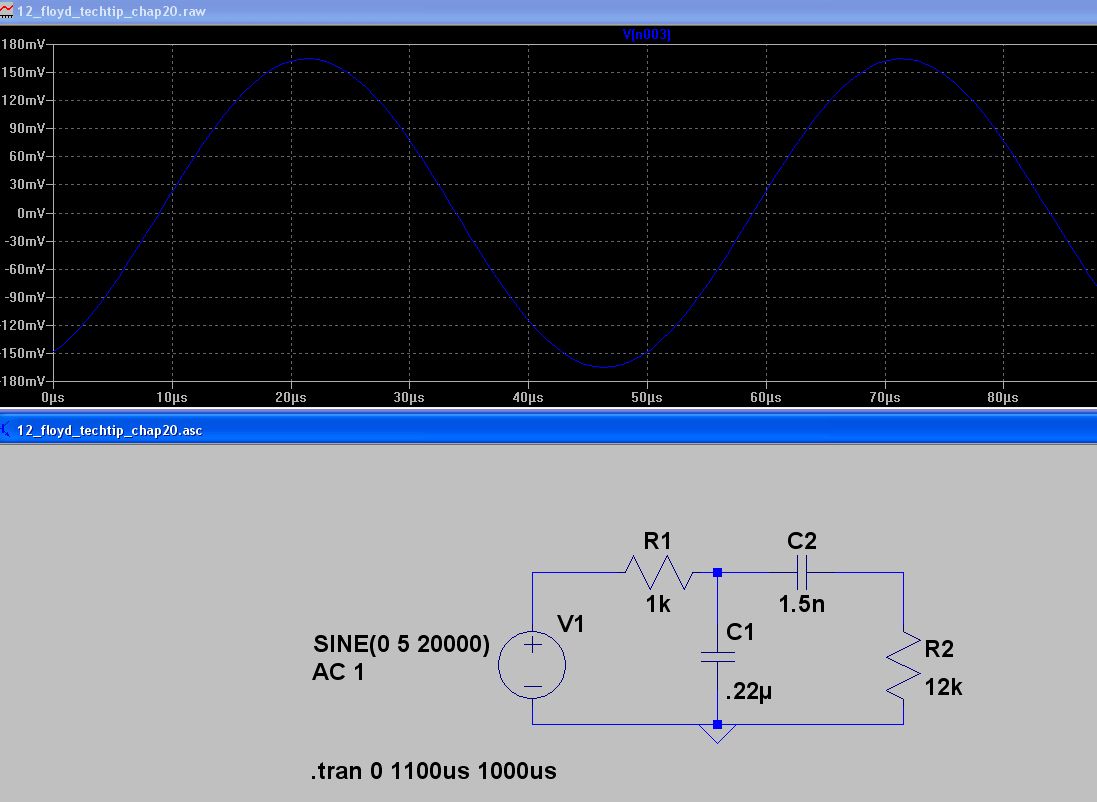The width and height of the screenshot is (1097, 802).
Task: Click the bottom junction node above ground
Action: (x=717, y=724)
